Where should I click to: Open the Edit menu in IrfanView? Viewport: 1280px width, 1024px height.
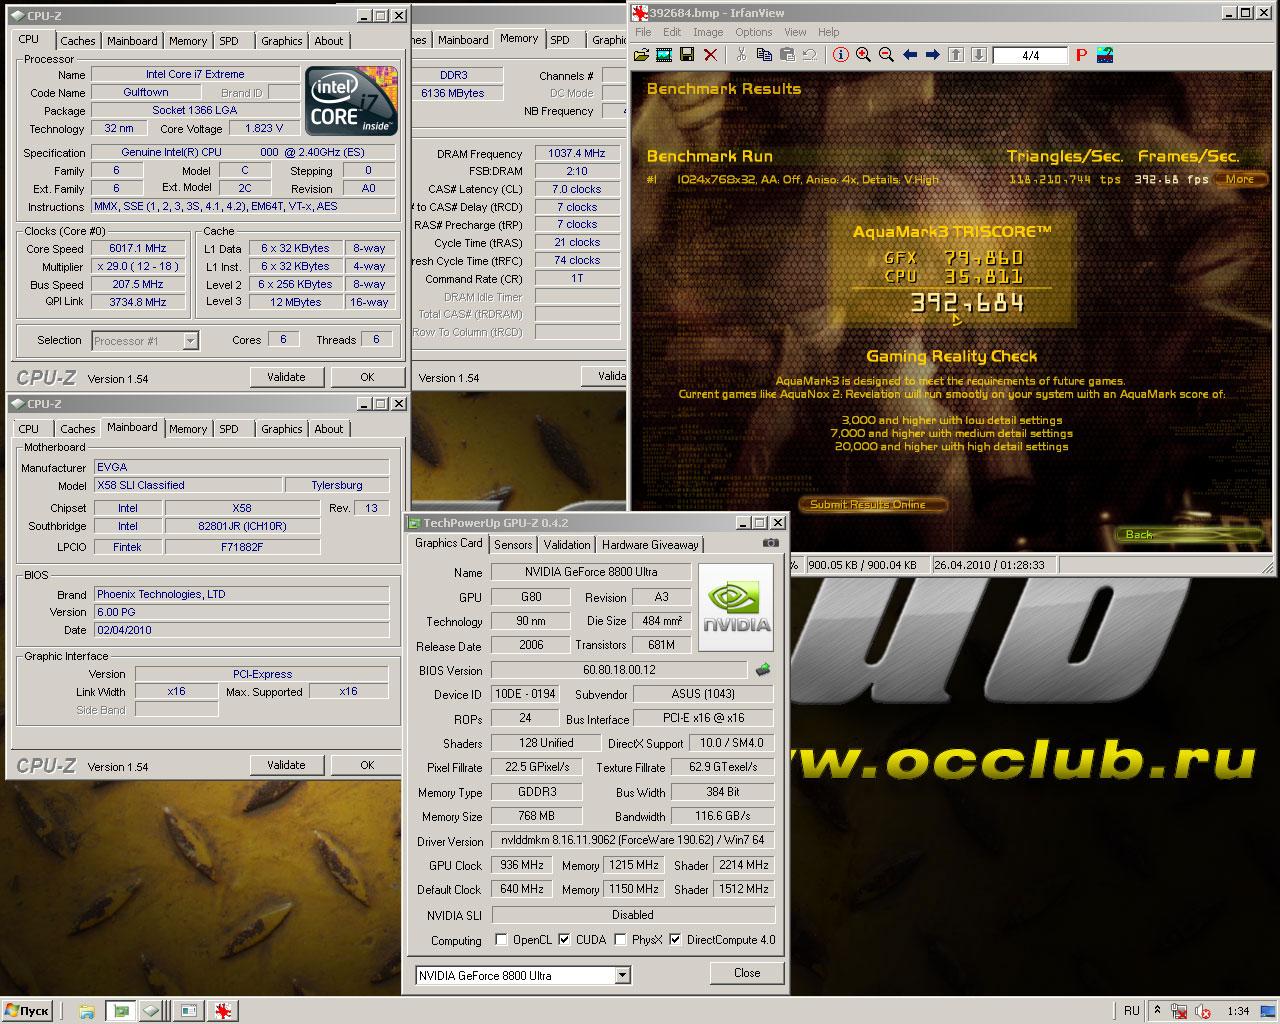(671, 32)
